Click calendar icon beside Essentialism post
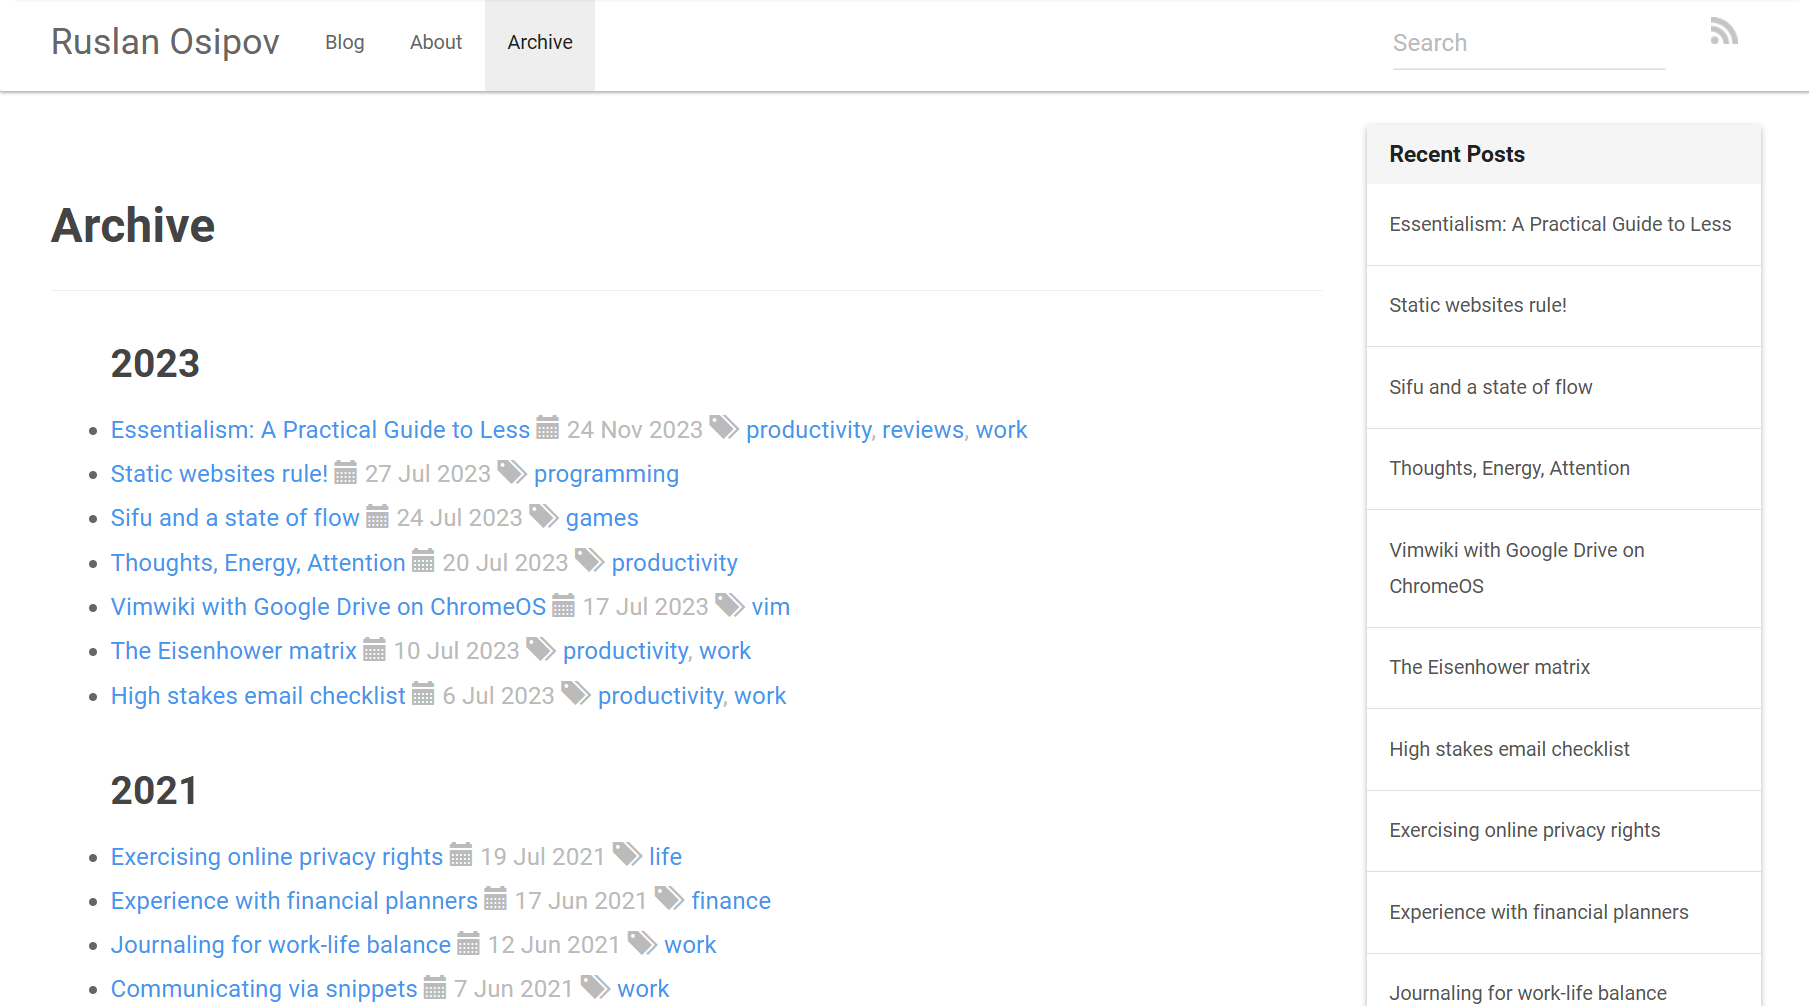Viewport: 1809px width, 1006px height. (x=547, y=428)
